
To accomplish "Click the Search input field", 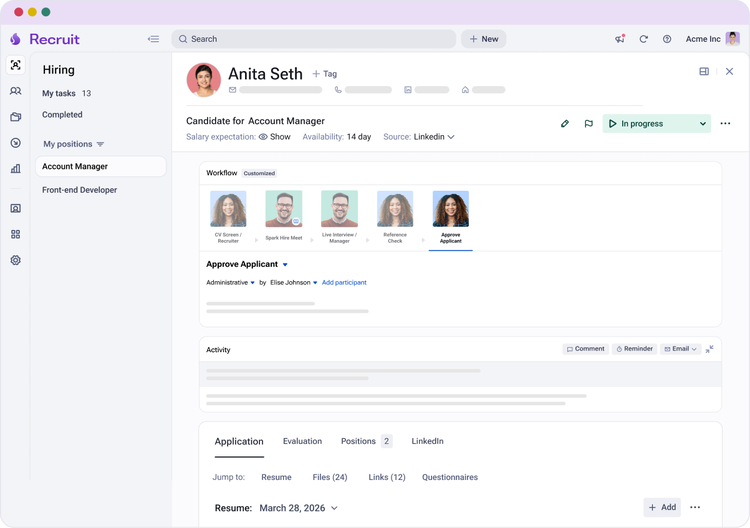I will pyautogui.click(x=314, y=39).
